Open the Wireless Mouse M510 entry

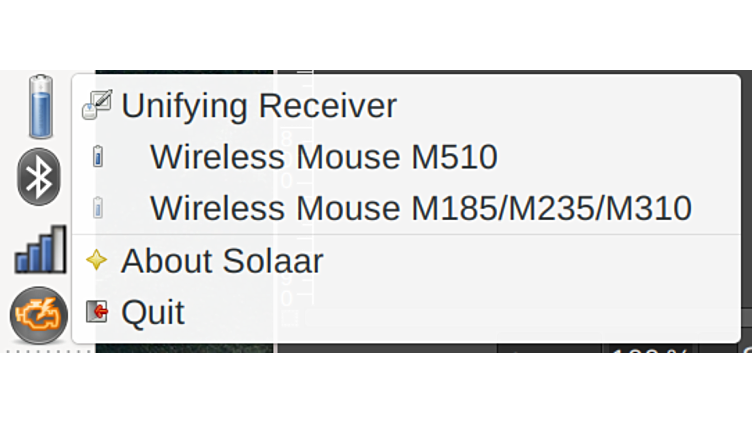[322, 157]
